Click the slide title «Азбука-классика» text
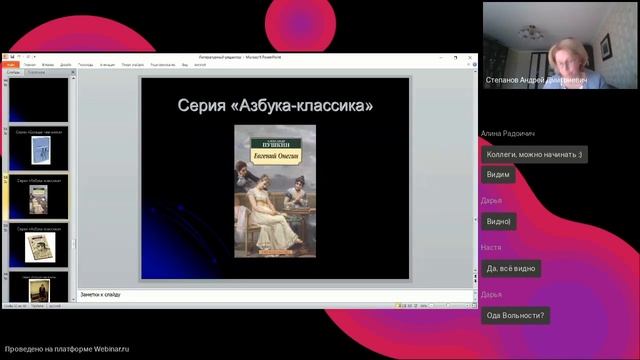The image size is (640, 360). [x=275, y=105]
